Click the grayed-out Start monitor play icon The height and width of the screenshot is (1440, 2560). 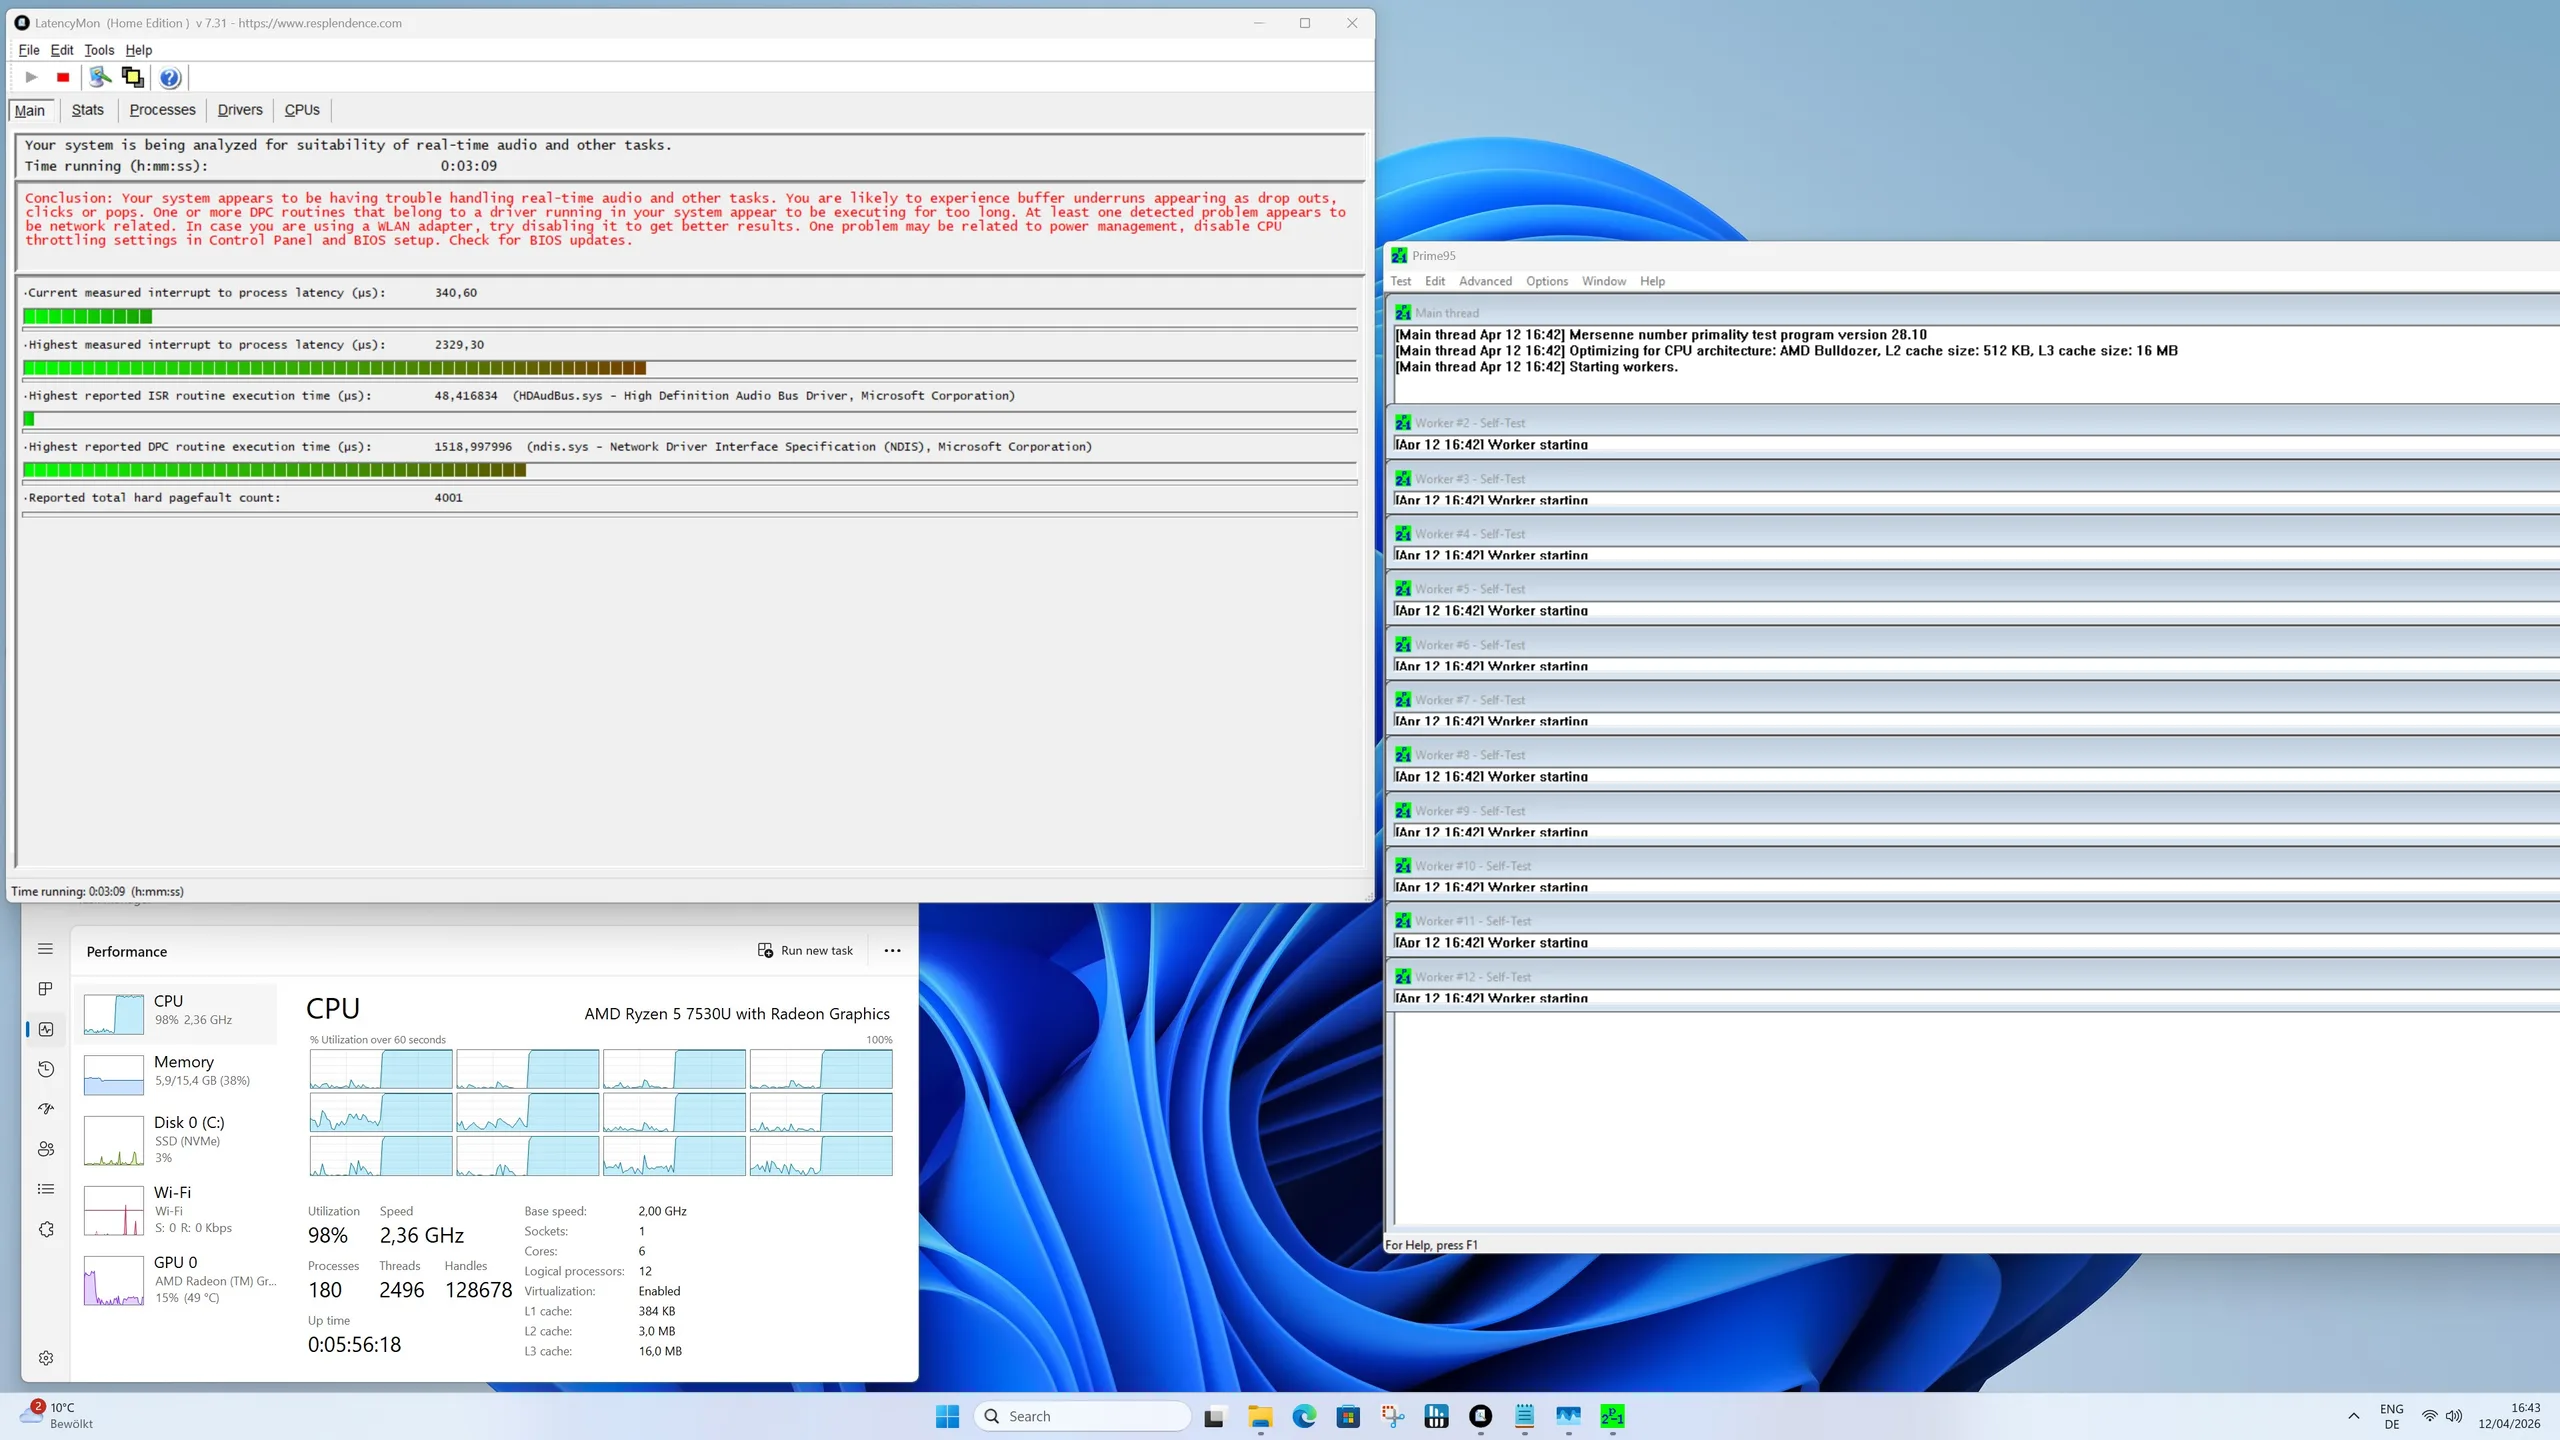point(31,77)
